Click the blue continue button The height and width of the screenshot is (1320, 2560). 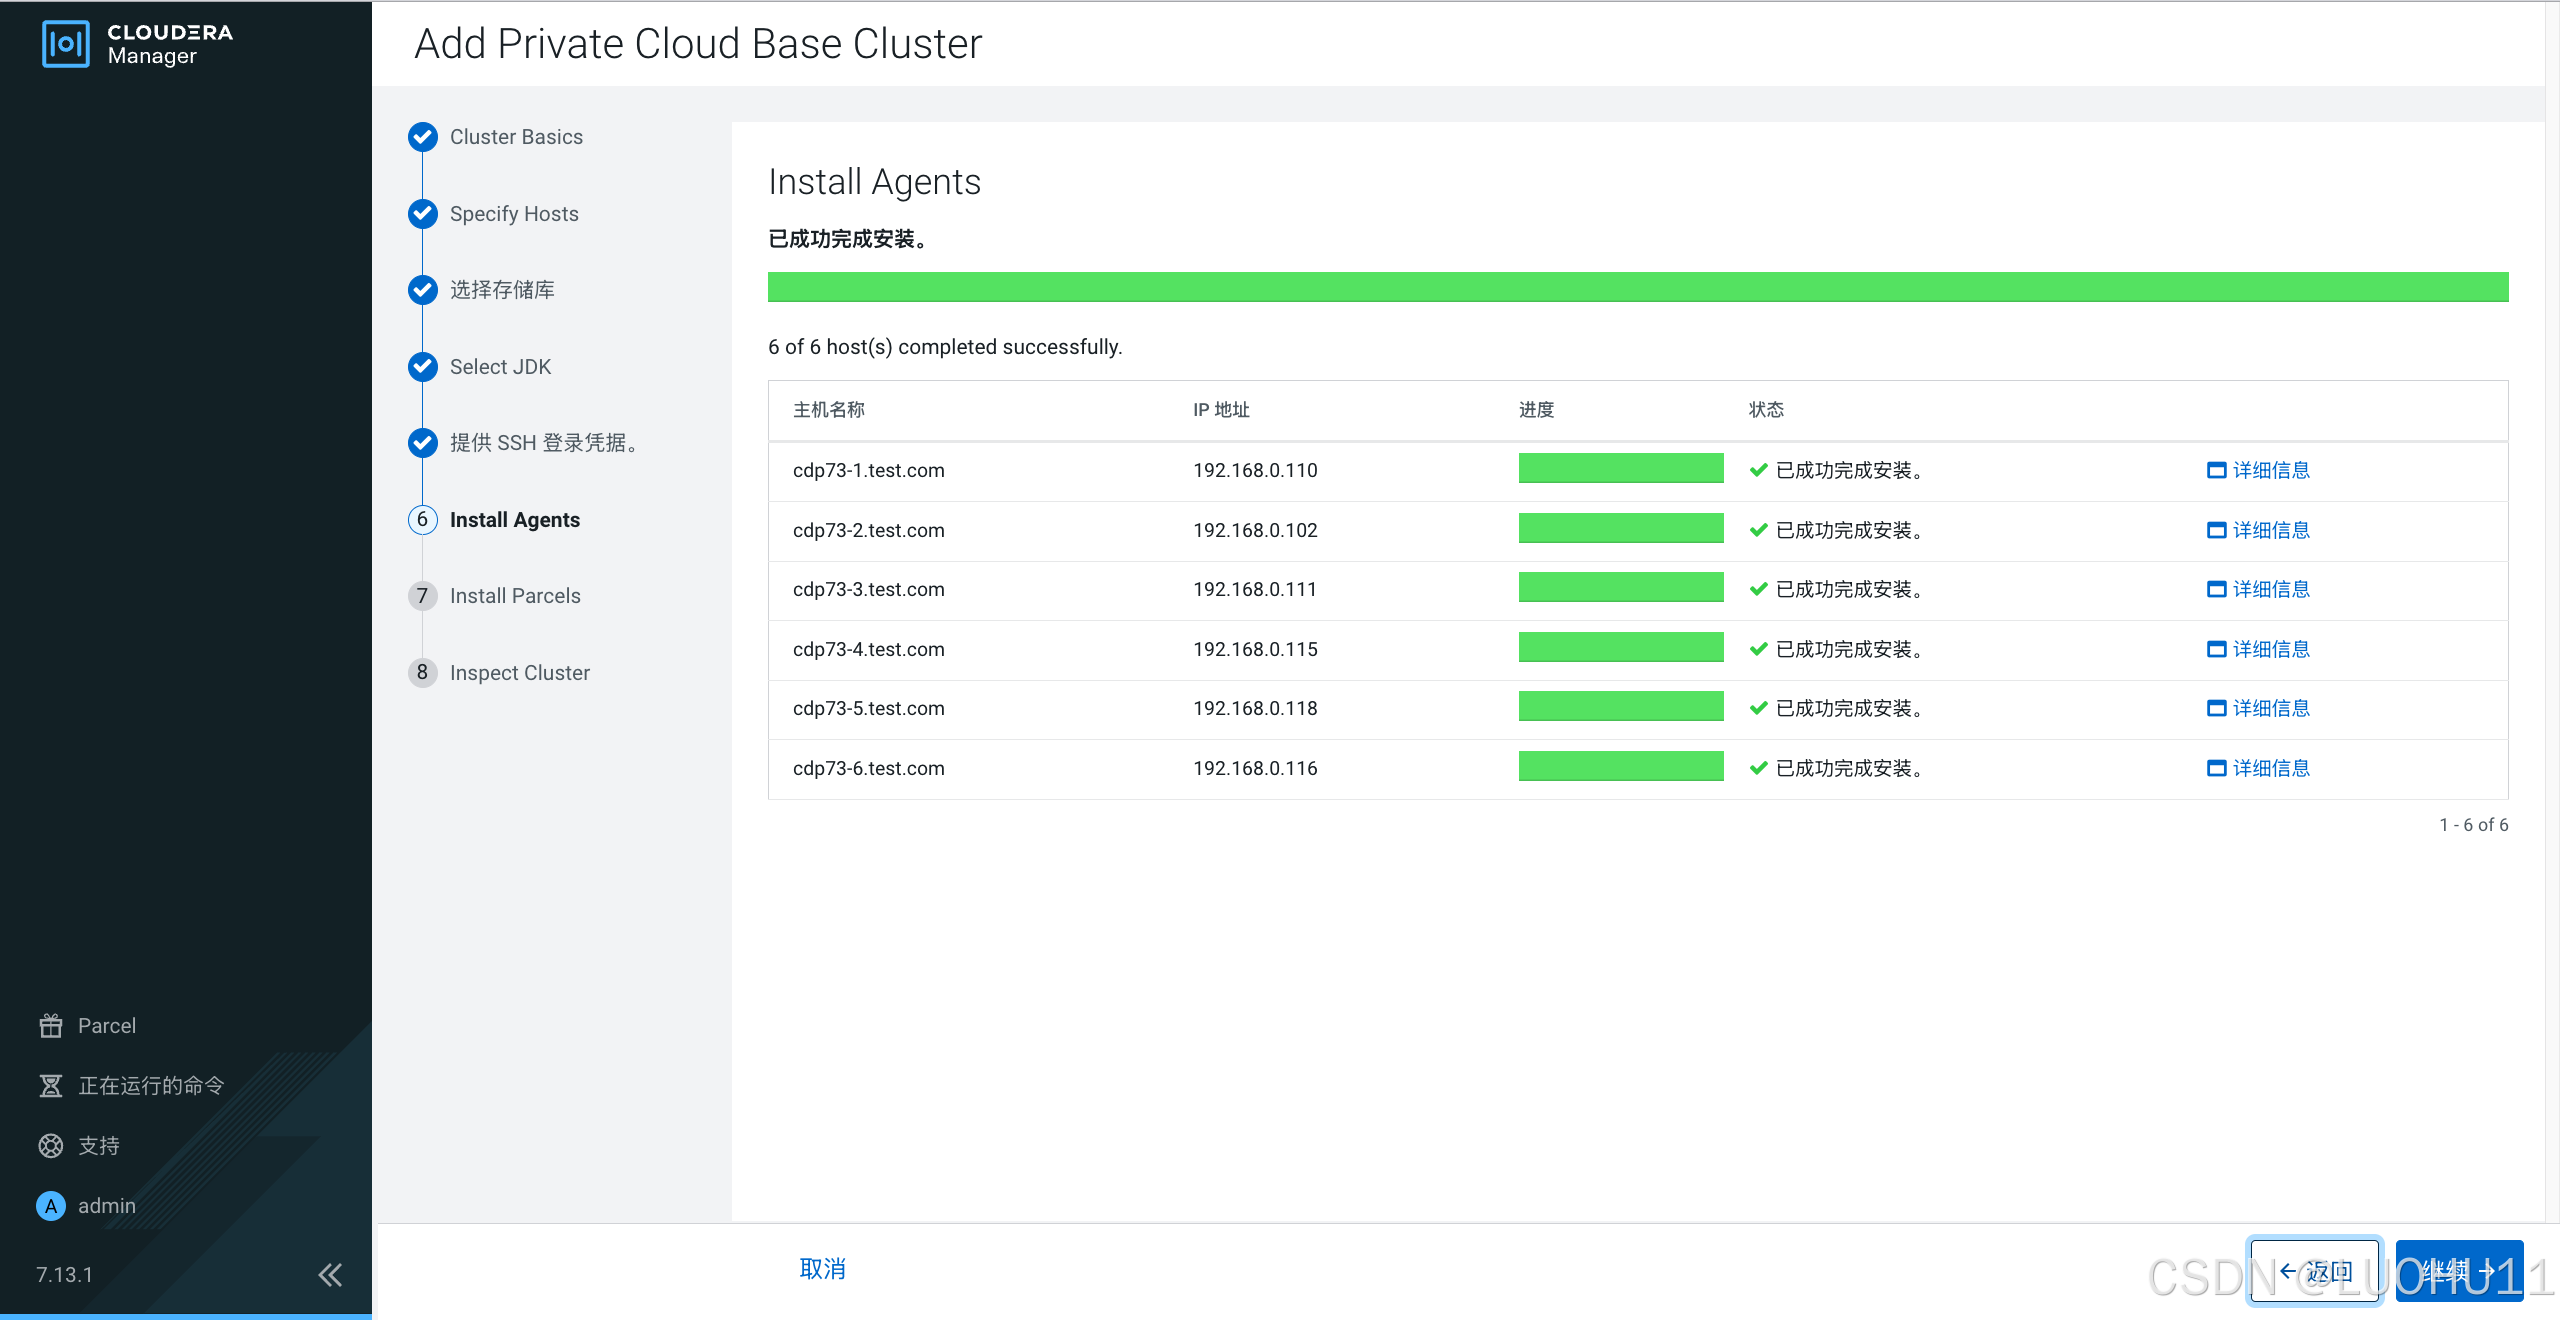pyautogui.click(x=2458, y=1271)
